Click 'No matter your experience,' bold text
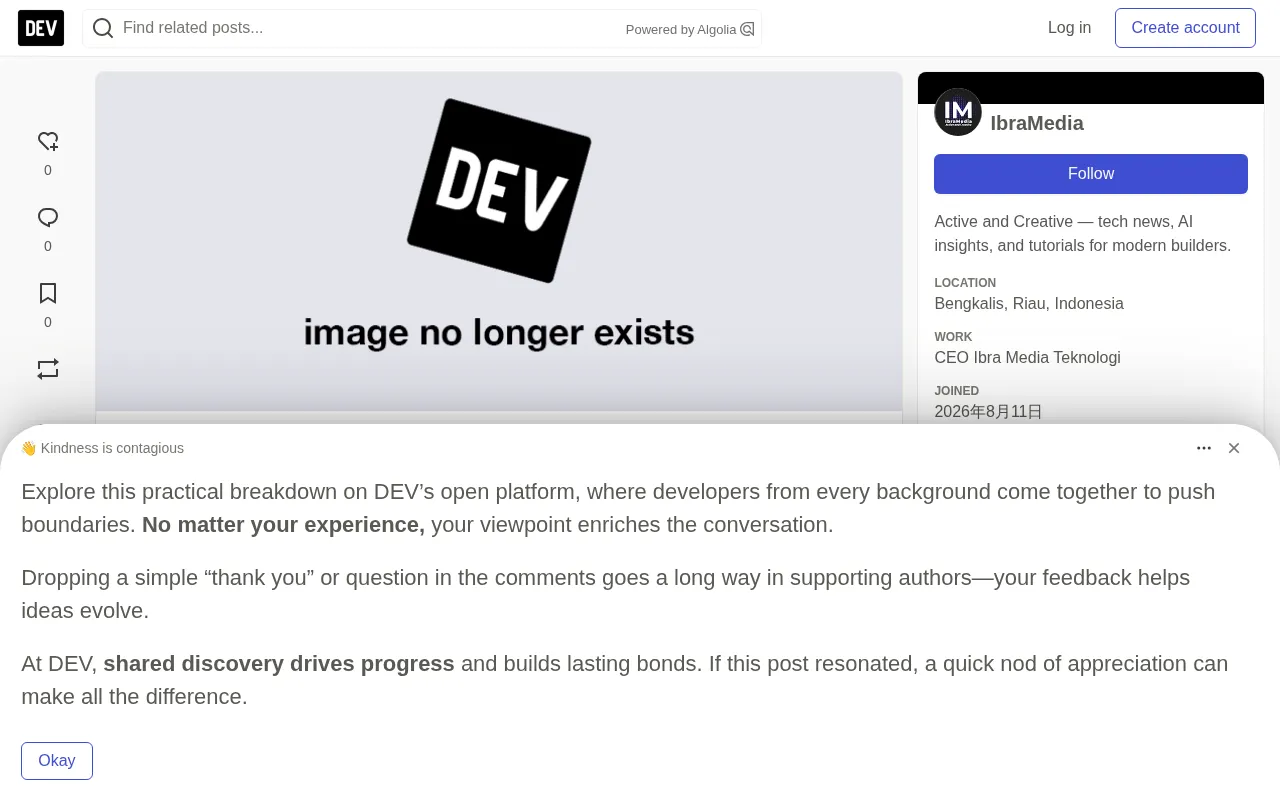This screenshot has width=1280, height=800. click(x=283, y=525)
